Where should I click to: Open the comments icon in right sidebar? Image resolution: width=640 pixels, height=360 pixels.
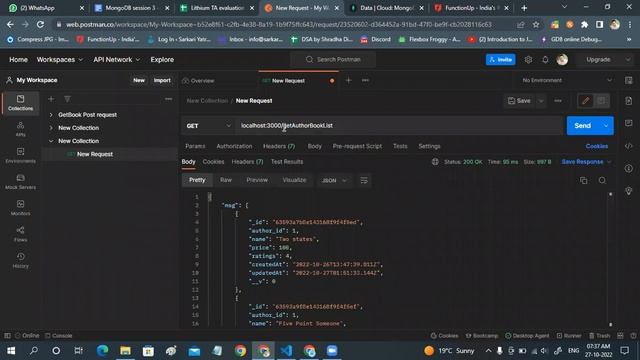[x=629, y=123]
